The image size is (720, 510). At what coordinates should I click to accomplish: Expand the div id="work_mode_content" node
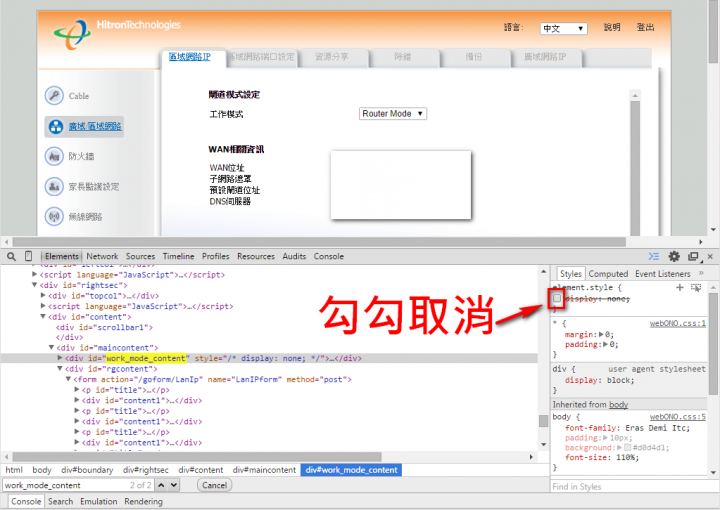coord(60,358)
